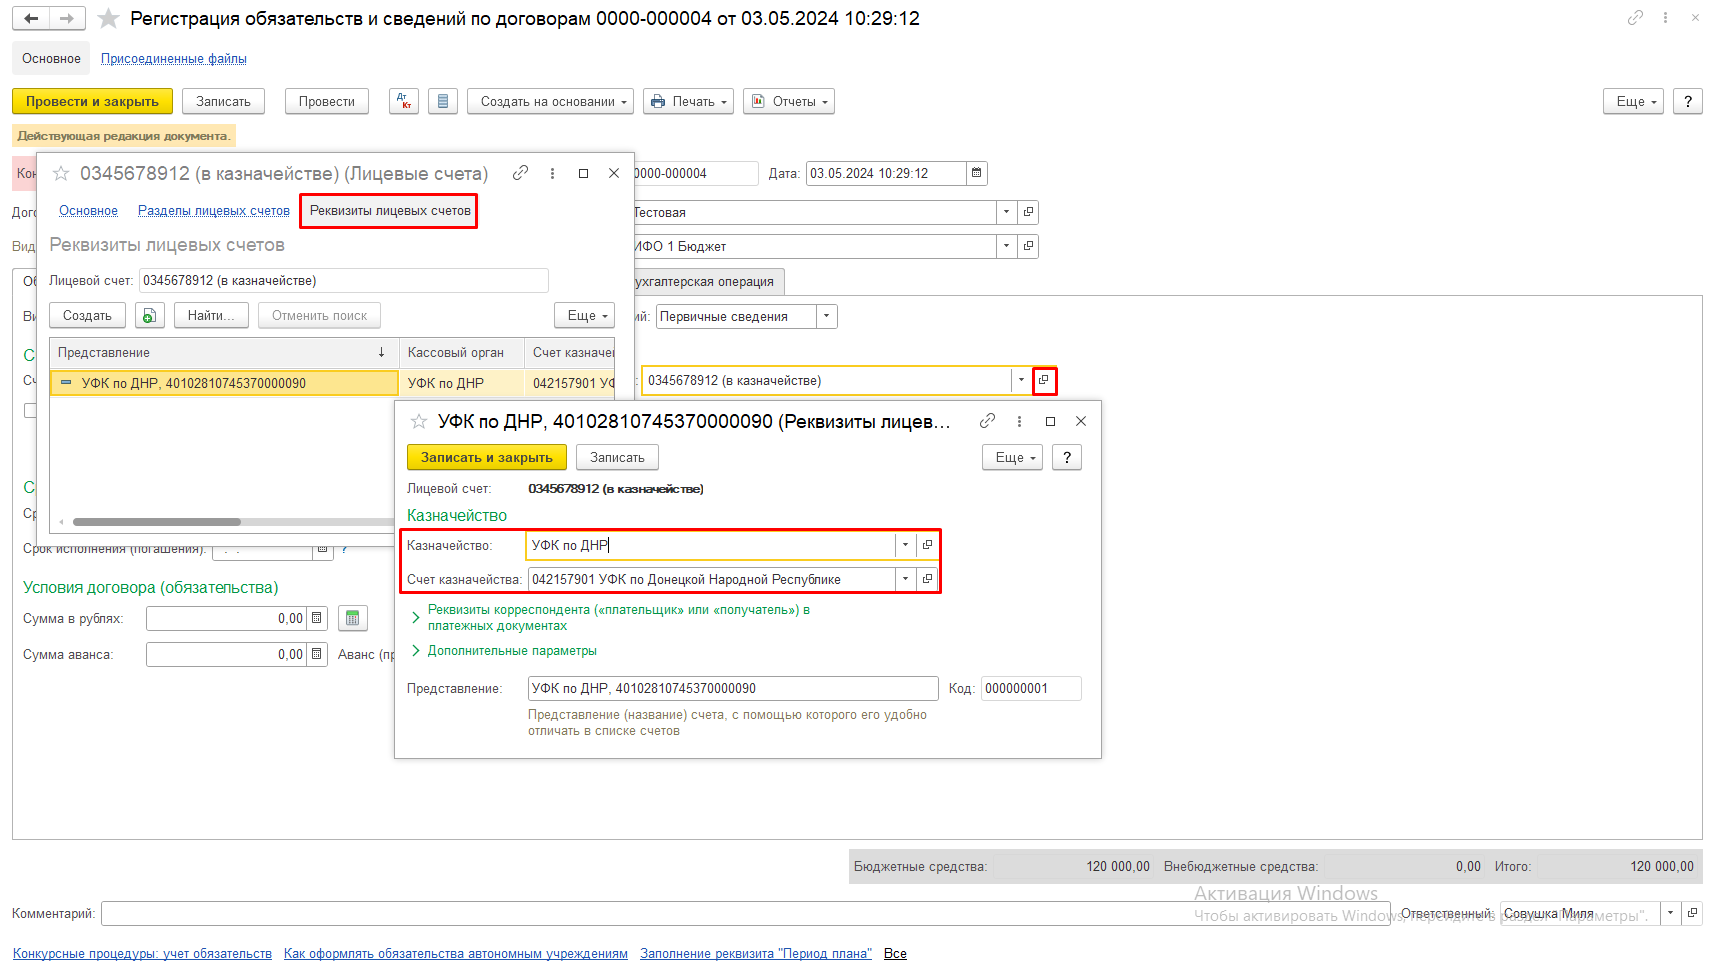This screenshot has height=973, width=1720.
Task: Favorite star in Лицевые счета window
Action: (x=61, y=173)
